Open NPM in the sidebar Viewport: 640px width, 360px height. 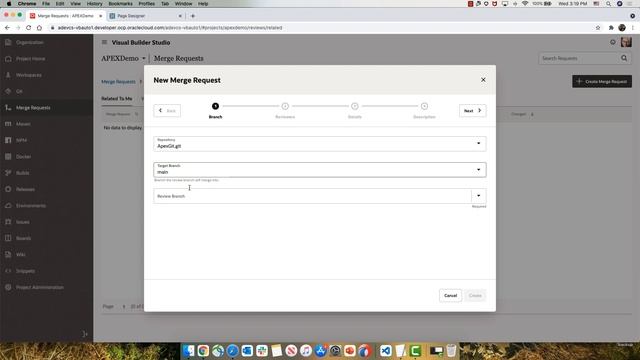(x=21, y=140)
